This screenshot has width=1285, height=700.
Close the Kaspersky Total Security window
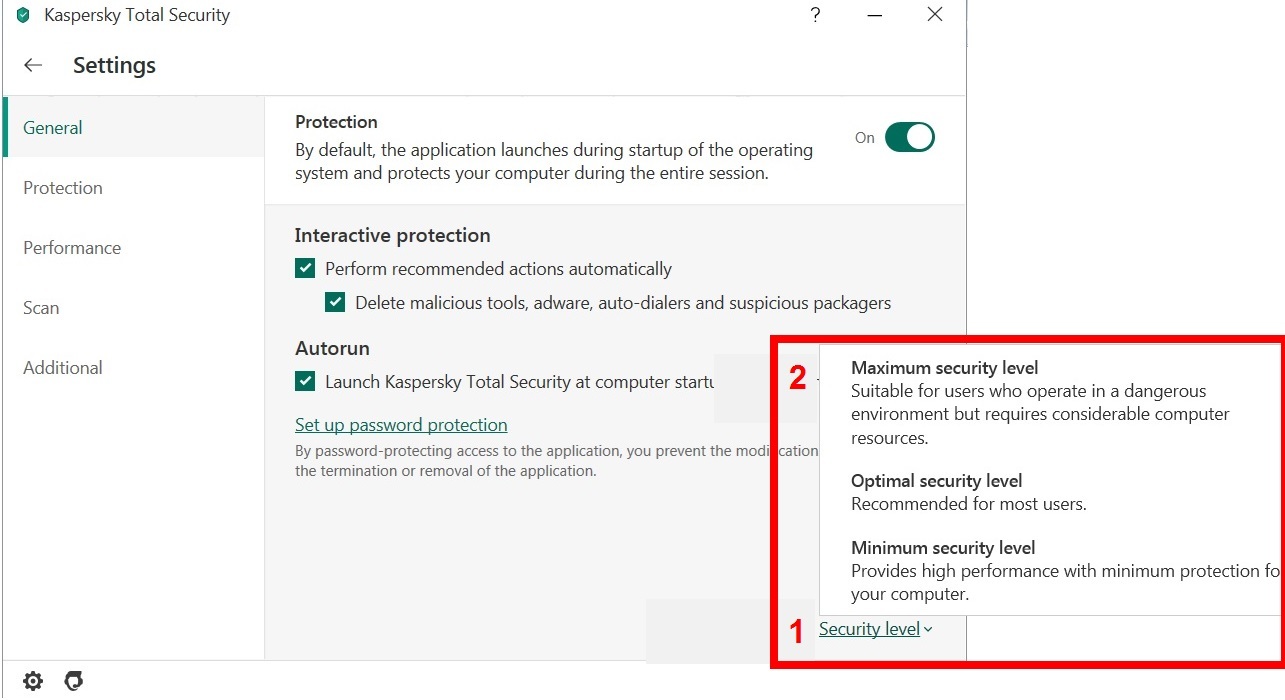[934, 15]
